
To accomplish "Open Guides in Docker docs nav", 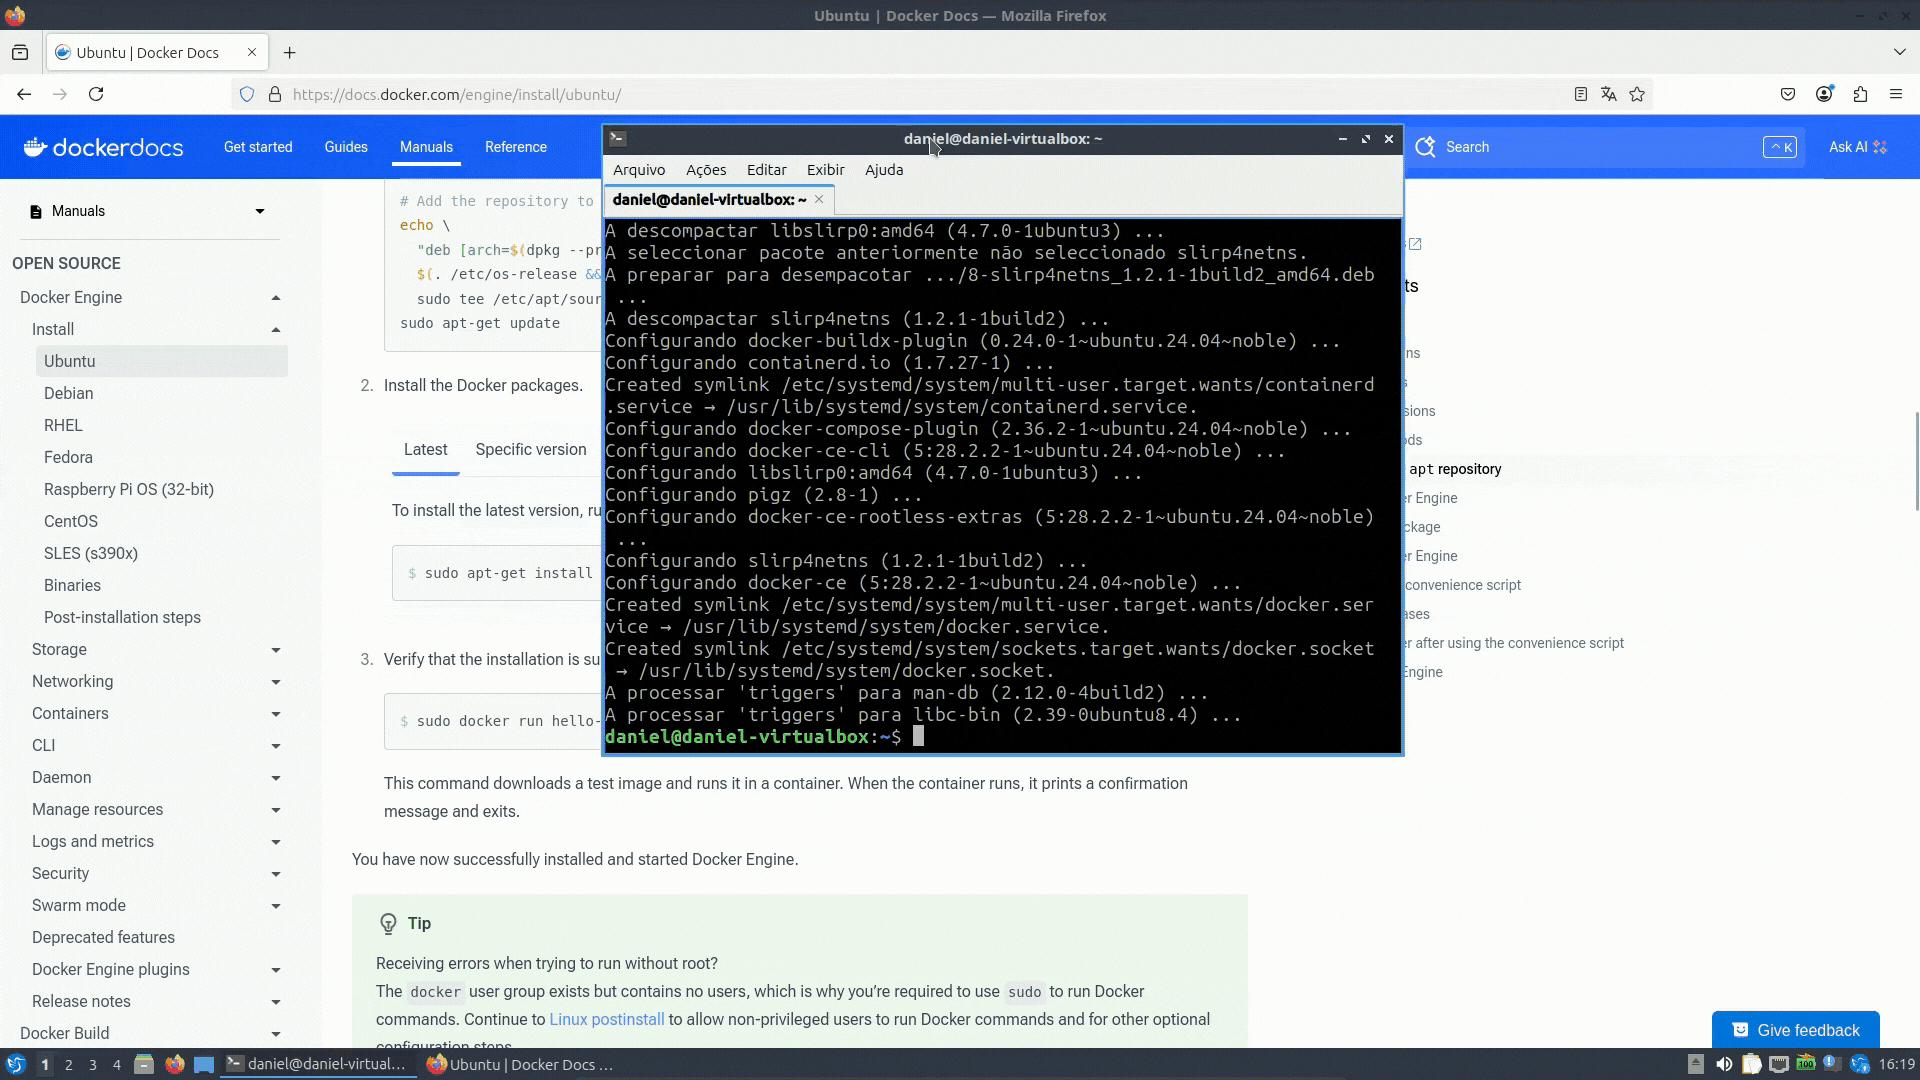I will (x=346, y=147).
